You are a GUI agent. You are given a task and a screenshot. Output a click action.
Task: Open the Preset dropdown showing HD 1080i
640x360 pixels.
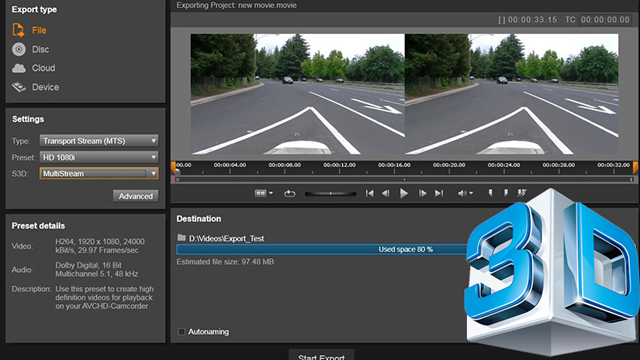pyautogui.click(x=99, y=157)
